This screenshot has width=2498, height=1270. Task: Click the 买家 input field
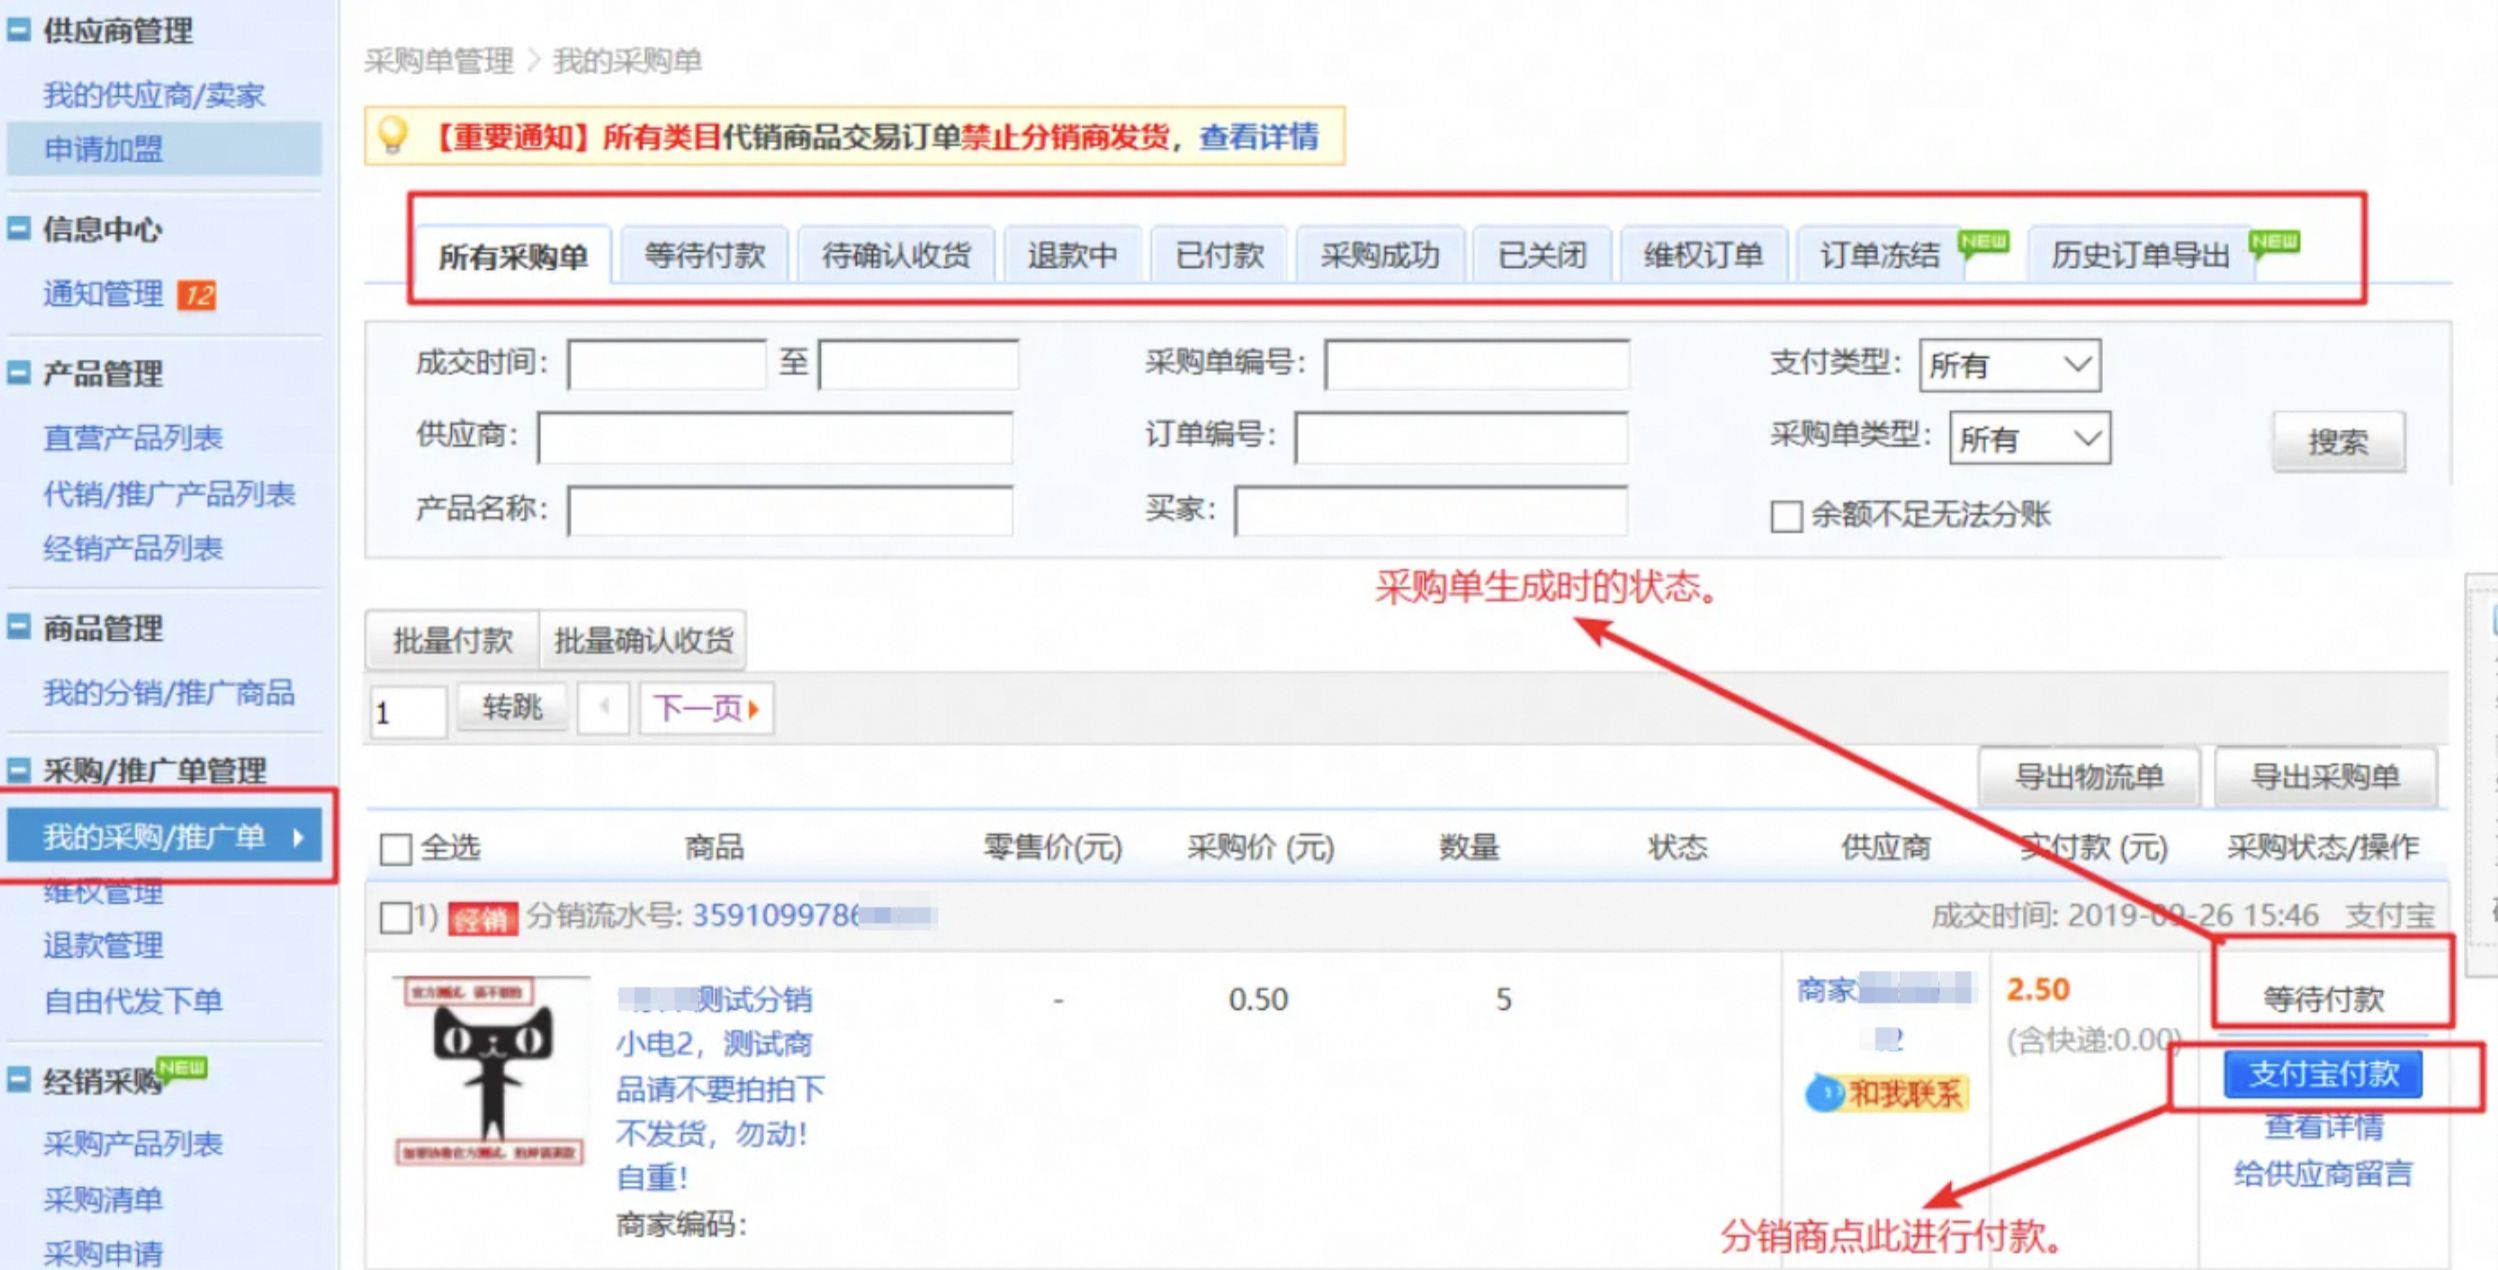click(x=1431, y=510)
